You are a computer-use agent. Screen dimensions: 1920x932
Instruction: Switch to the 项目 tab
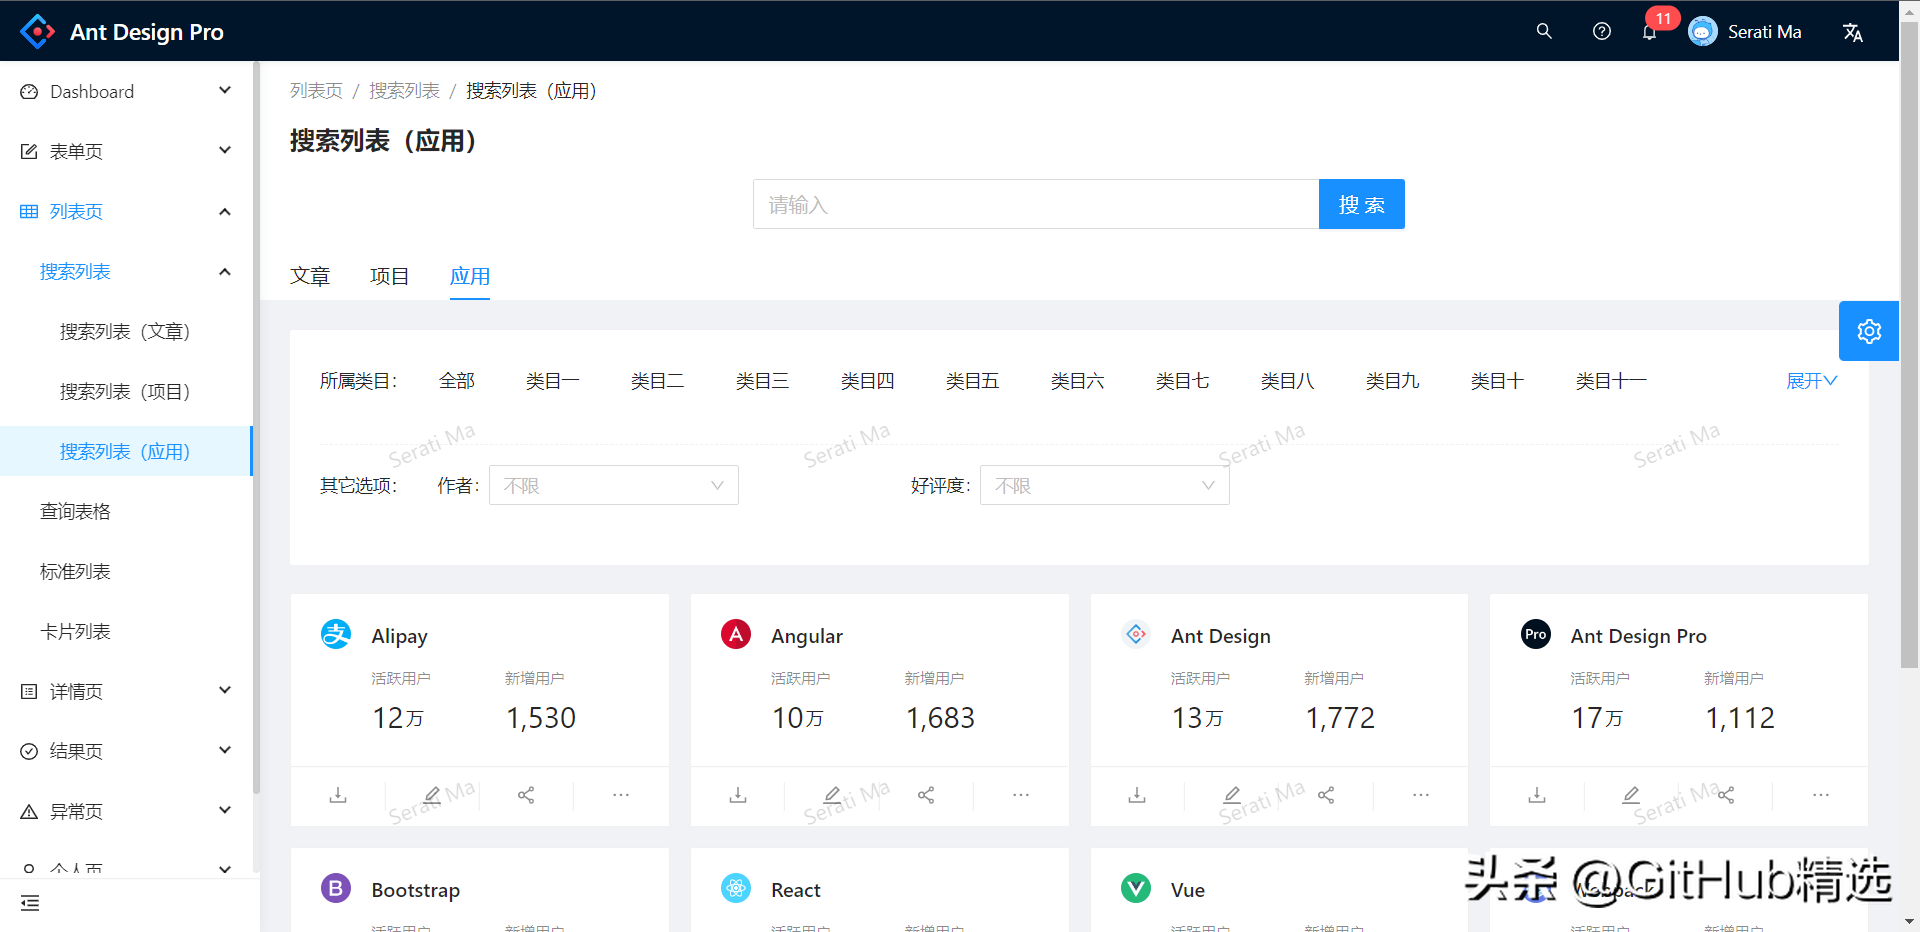pyautogui.click(x=390, y=276)
